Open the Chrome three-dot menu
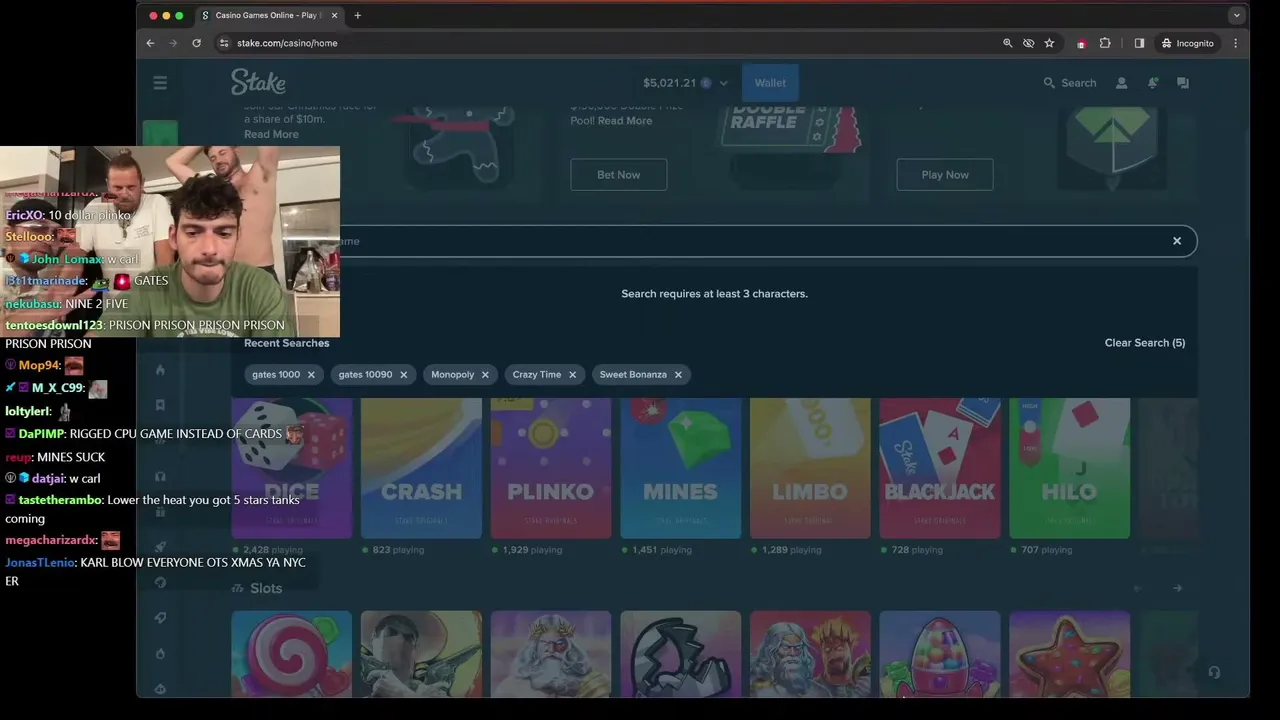 [1236, 43]
